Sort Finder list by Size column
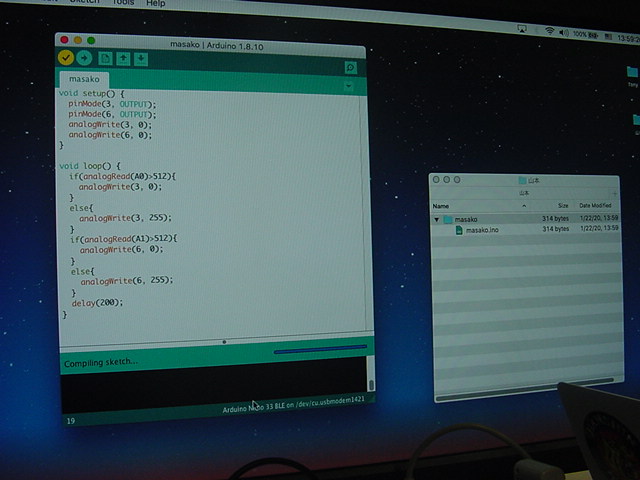The width and height of the screenshot is (640, 480). click(563, 206)
